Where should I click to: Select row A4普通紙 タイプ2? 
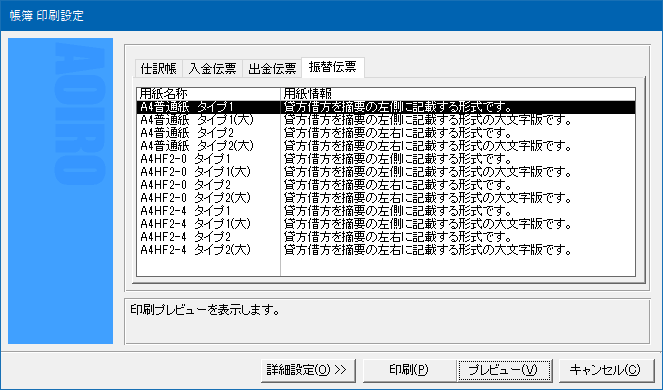pos(386,133)
